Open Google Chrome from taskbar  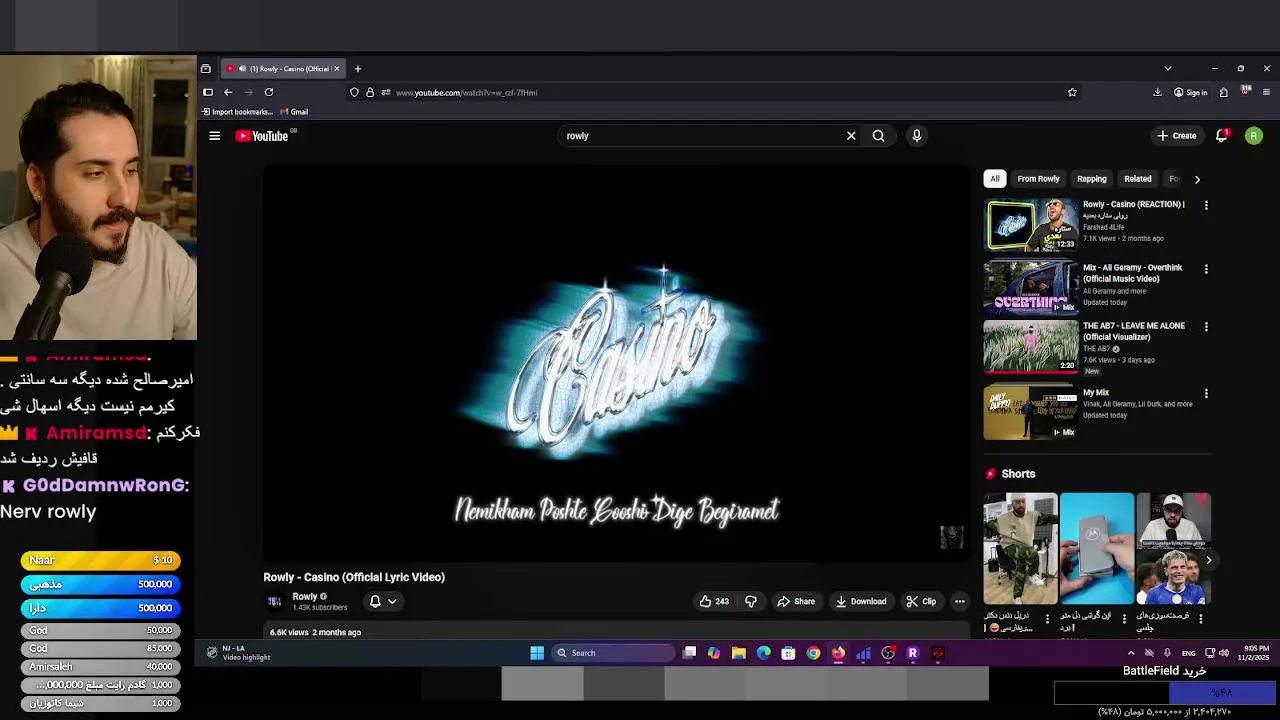click(x=813, y=653)
